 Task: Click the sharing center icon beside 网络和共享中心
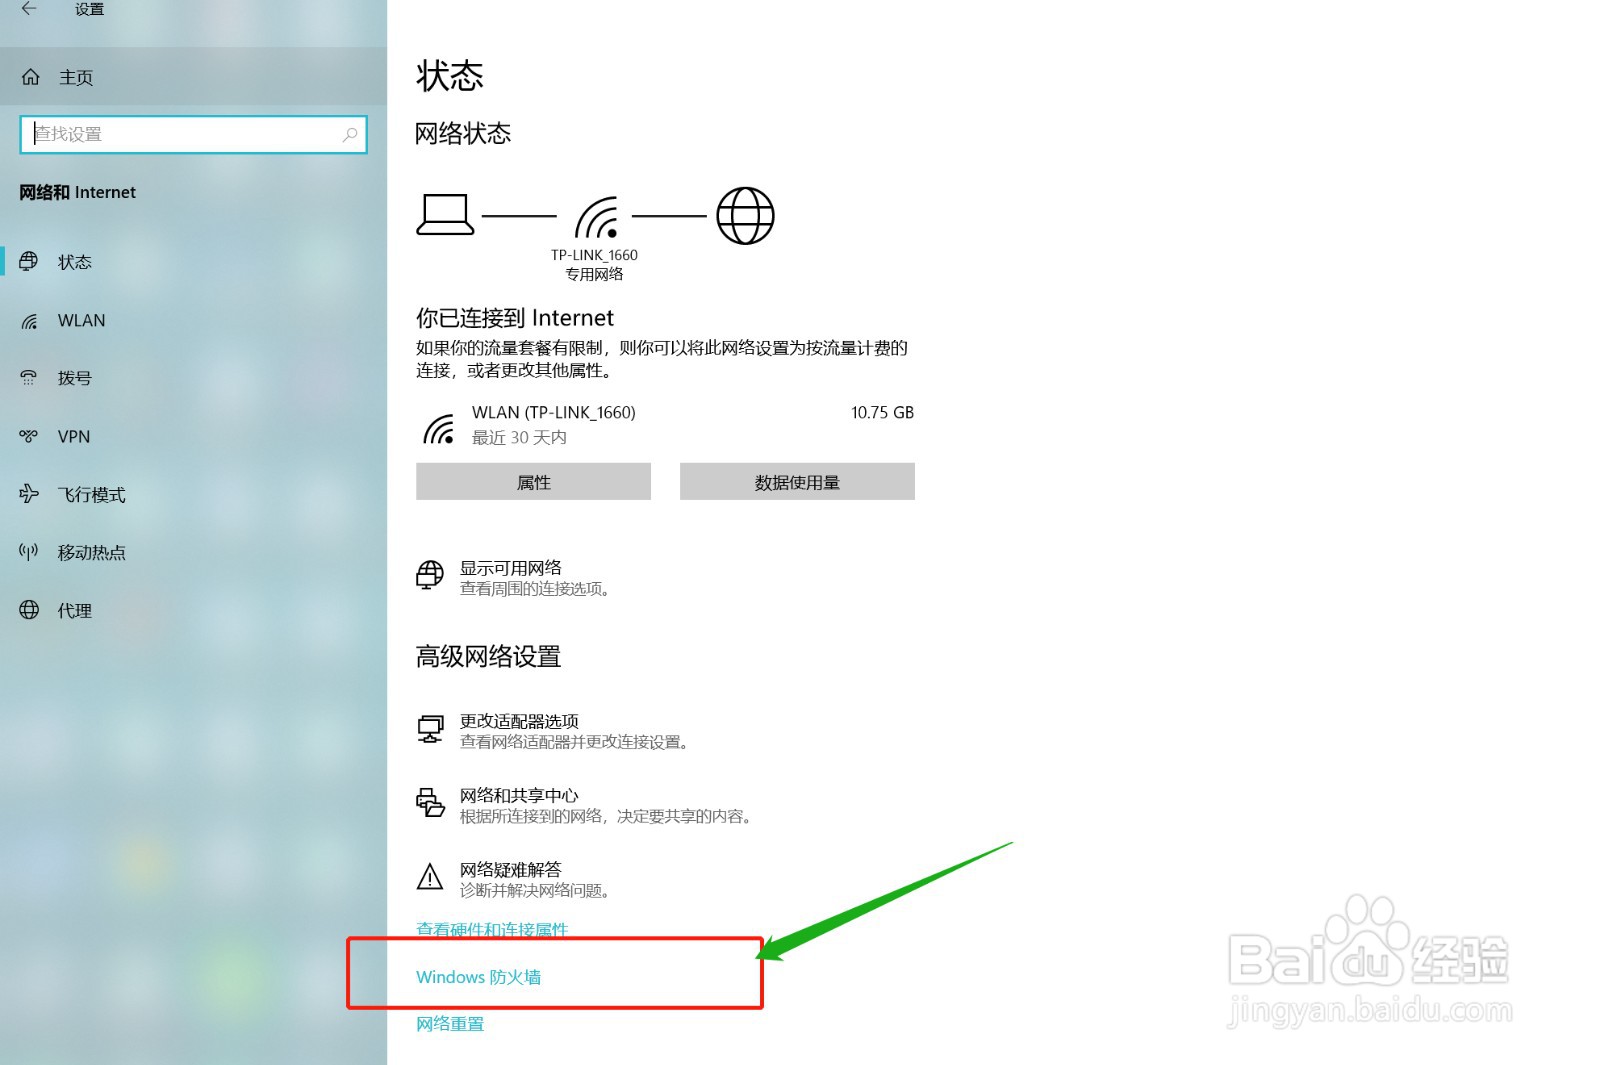431,803
